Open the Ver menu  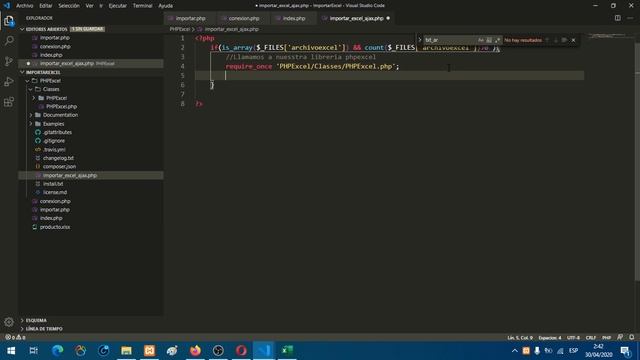[x=89, y=6]
